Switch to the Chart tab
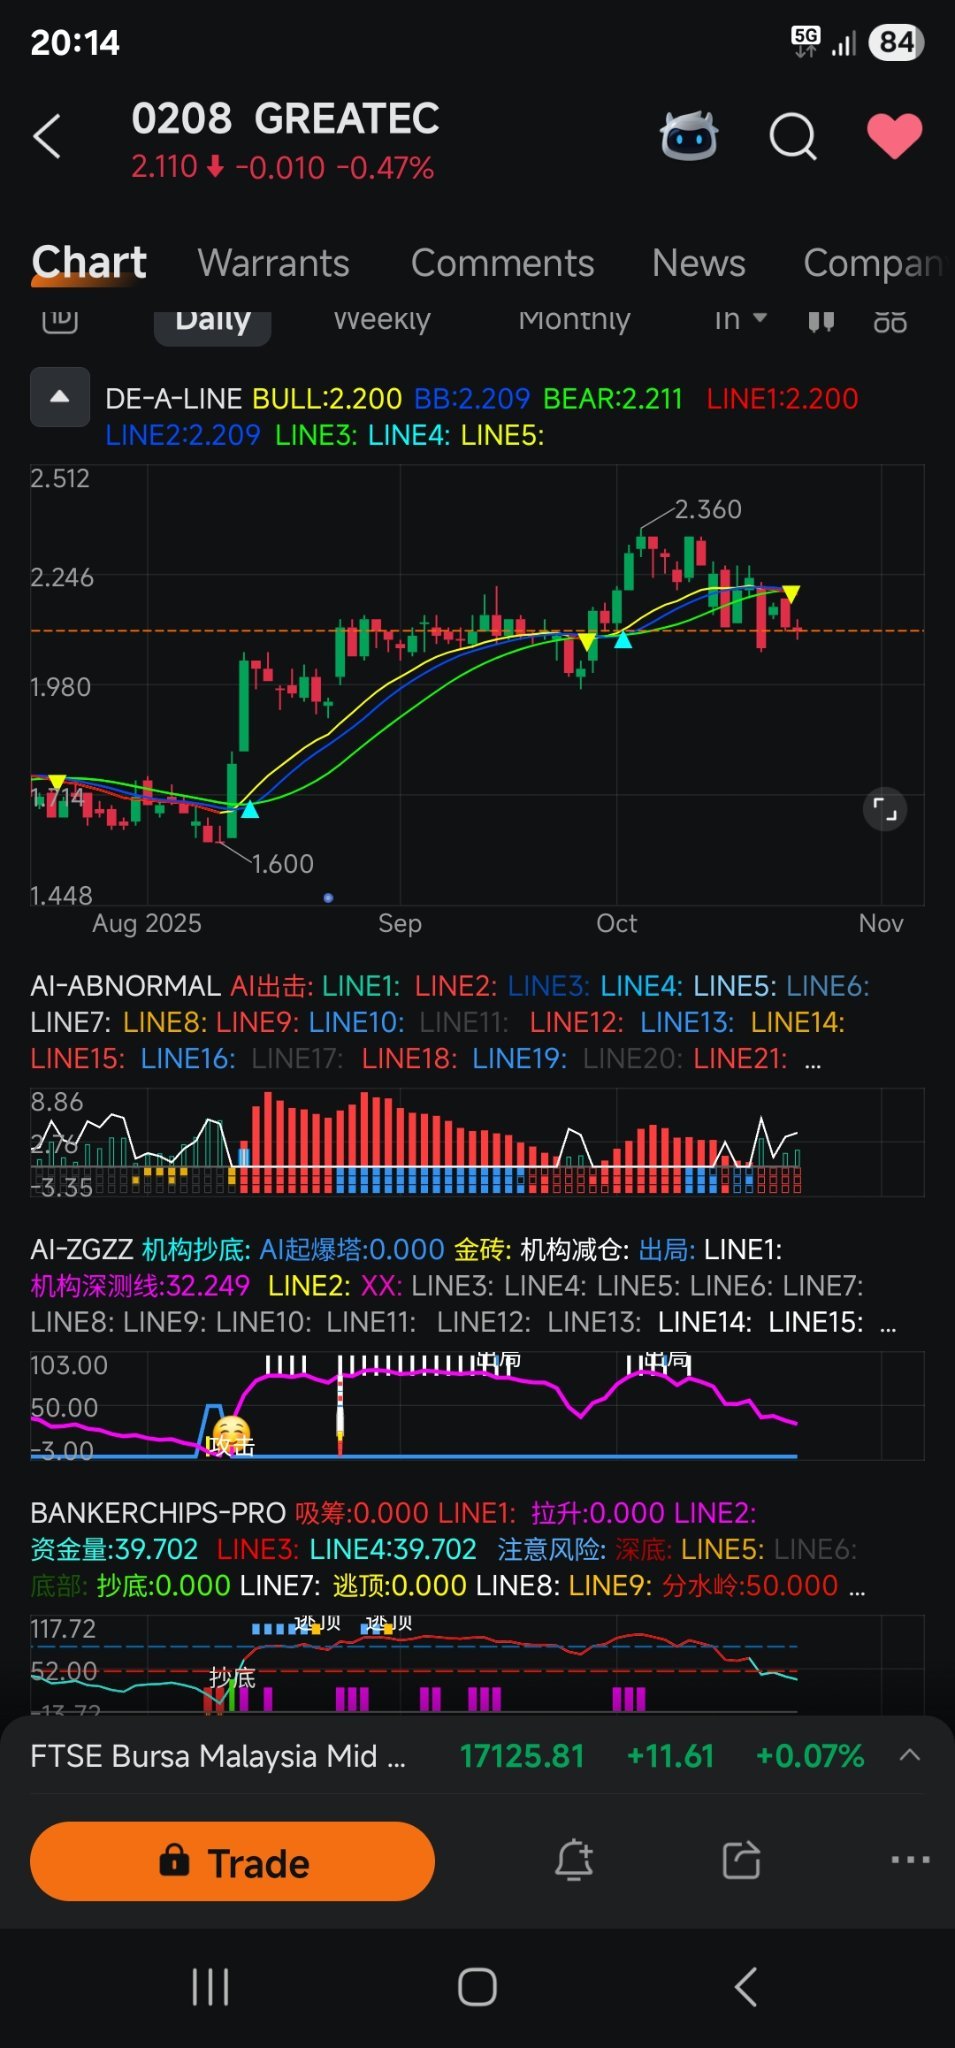This screenshot has height=2048, width=955. pyautogui.click(x=89, y=262)
